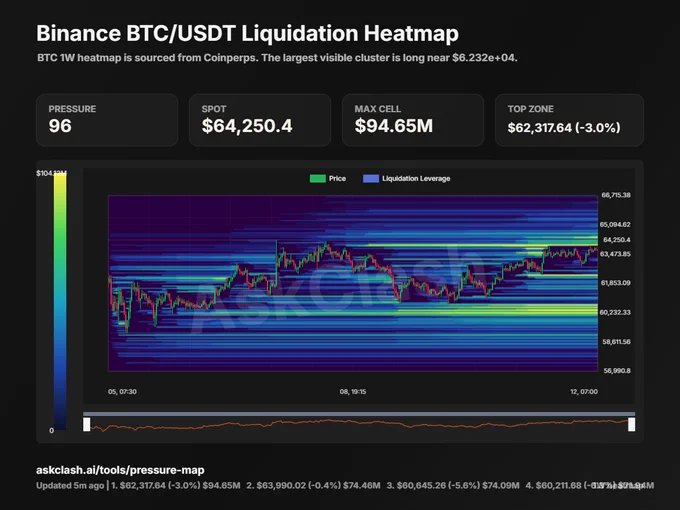680x510 pixels.
Task: Click zone 4 $60,211.68 entry
Action: (590, 486)
